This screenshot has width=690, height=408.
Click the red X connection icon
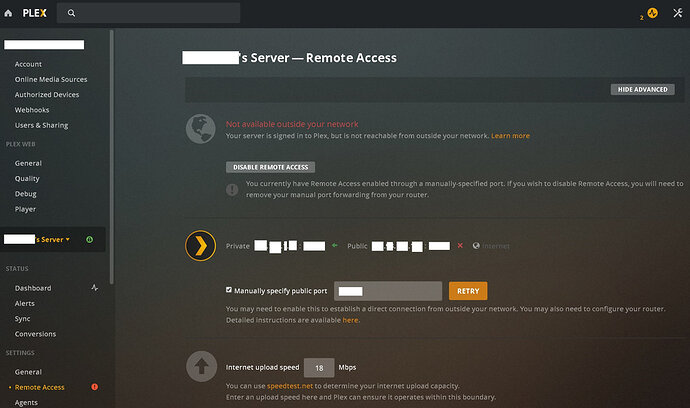click(x=460, y=246)
